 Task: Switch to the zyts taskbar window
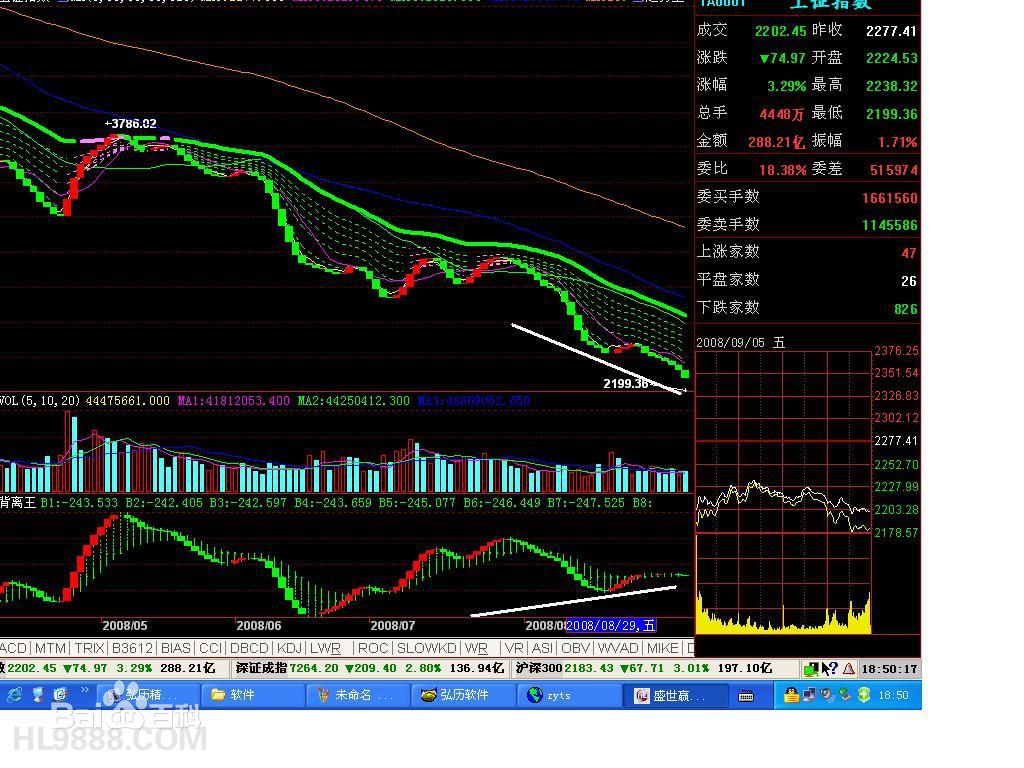click(x=568, y=695)
